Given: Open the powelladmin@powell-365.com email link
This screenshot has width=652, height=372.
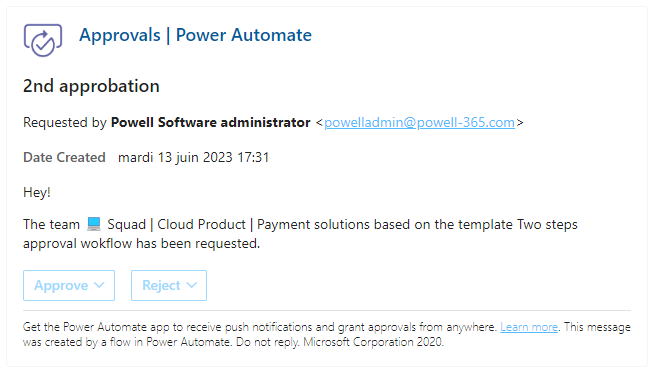Looking at the screenshot, I should pyautogui.click(x=420, y=122).
